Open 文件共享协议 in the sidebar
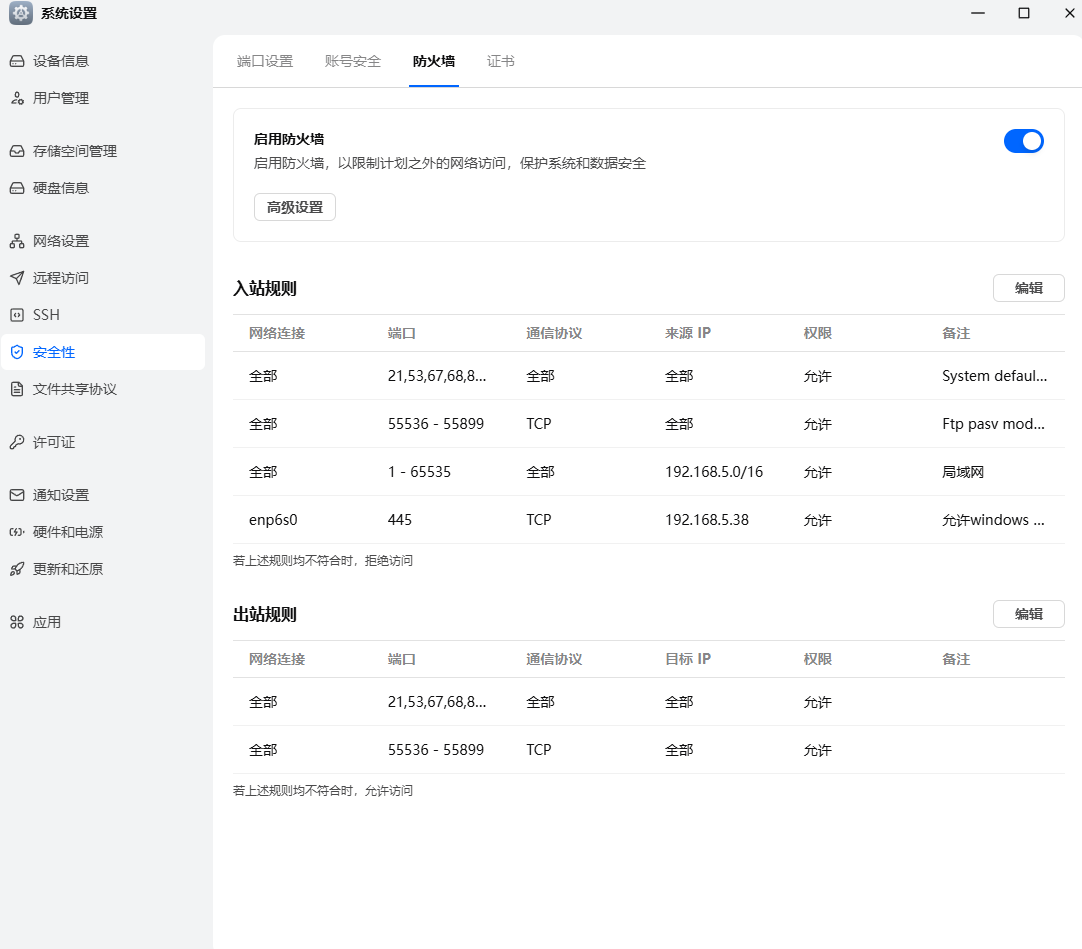This screenshot has width=1082, height=949. coord(75,389)
